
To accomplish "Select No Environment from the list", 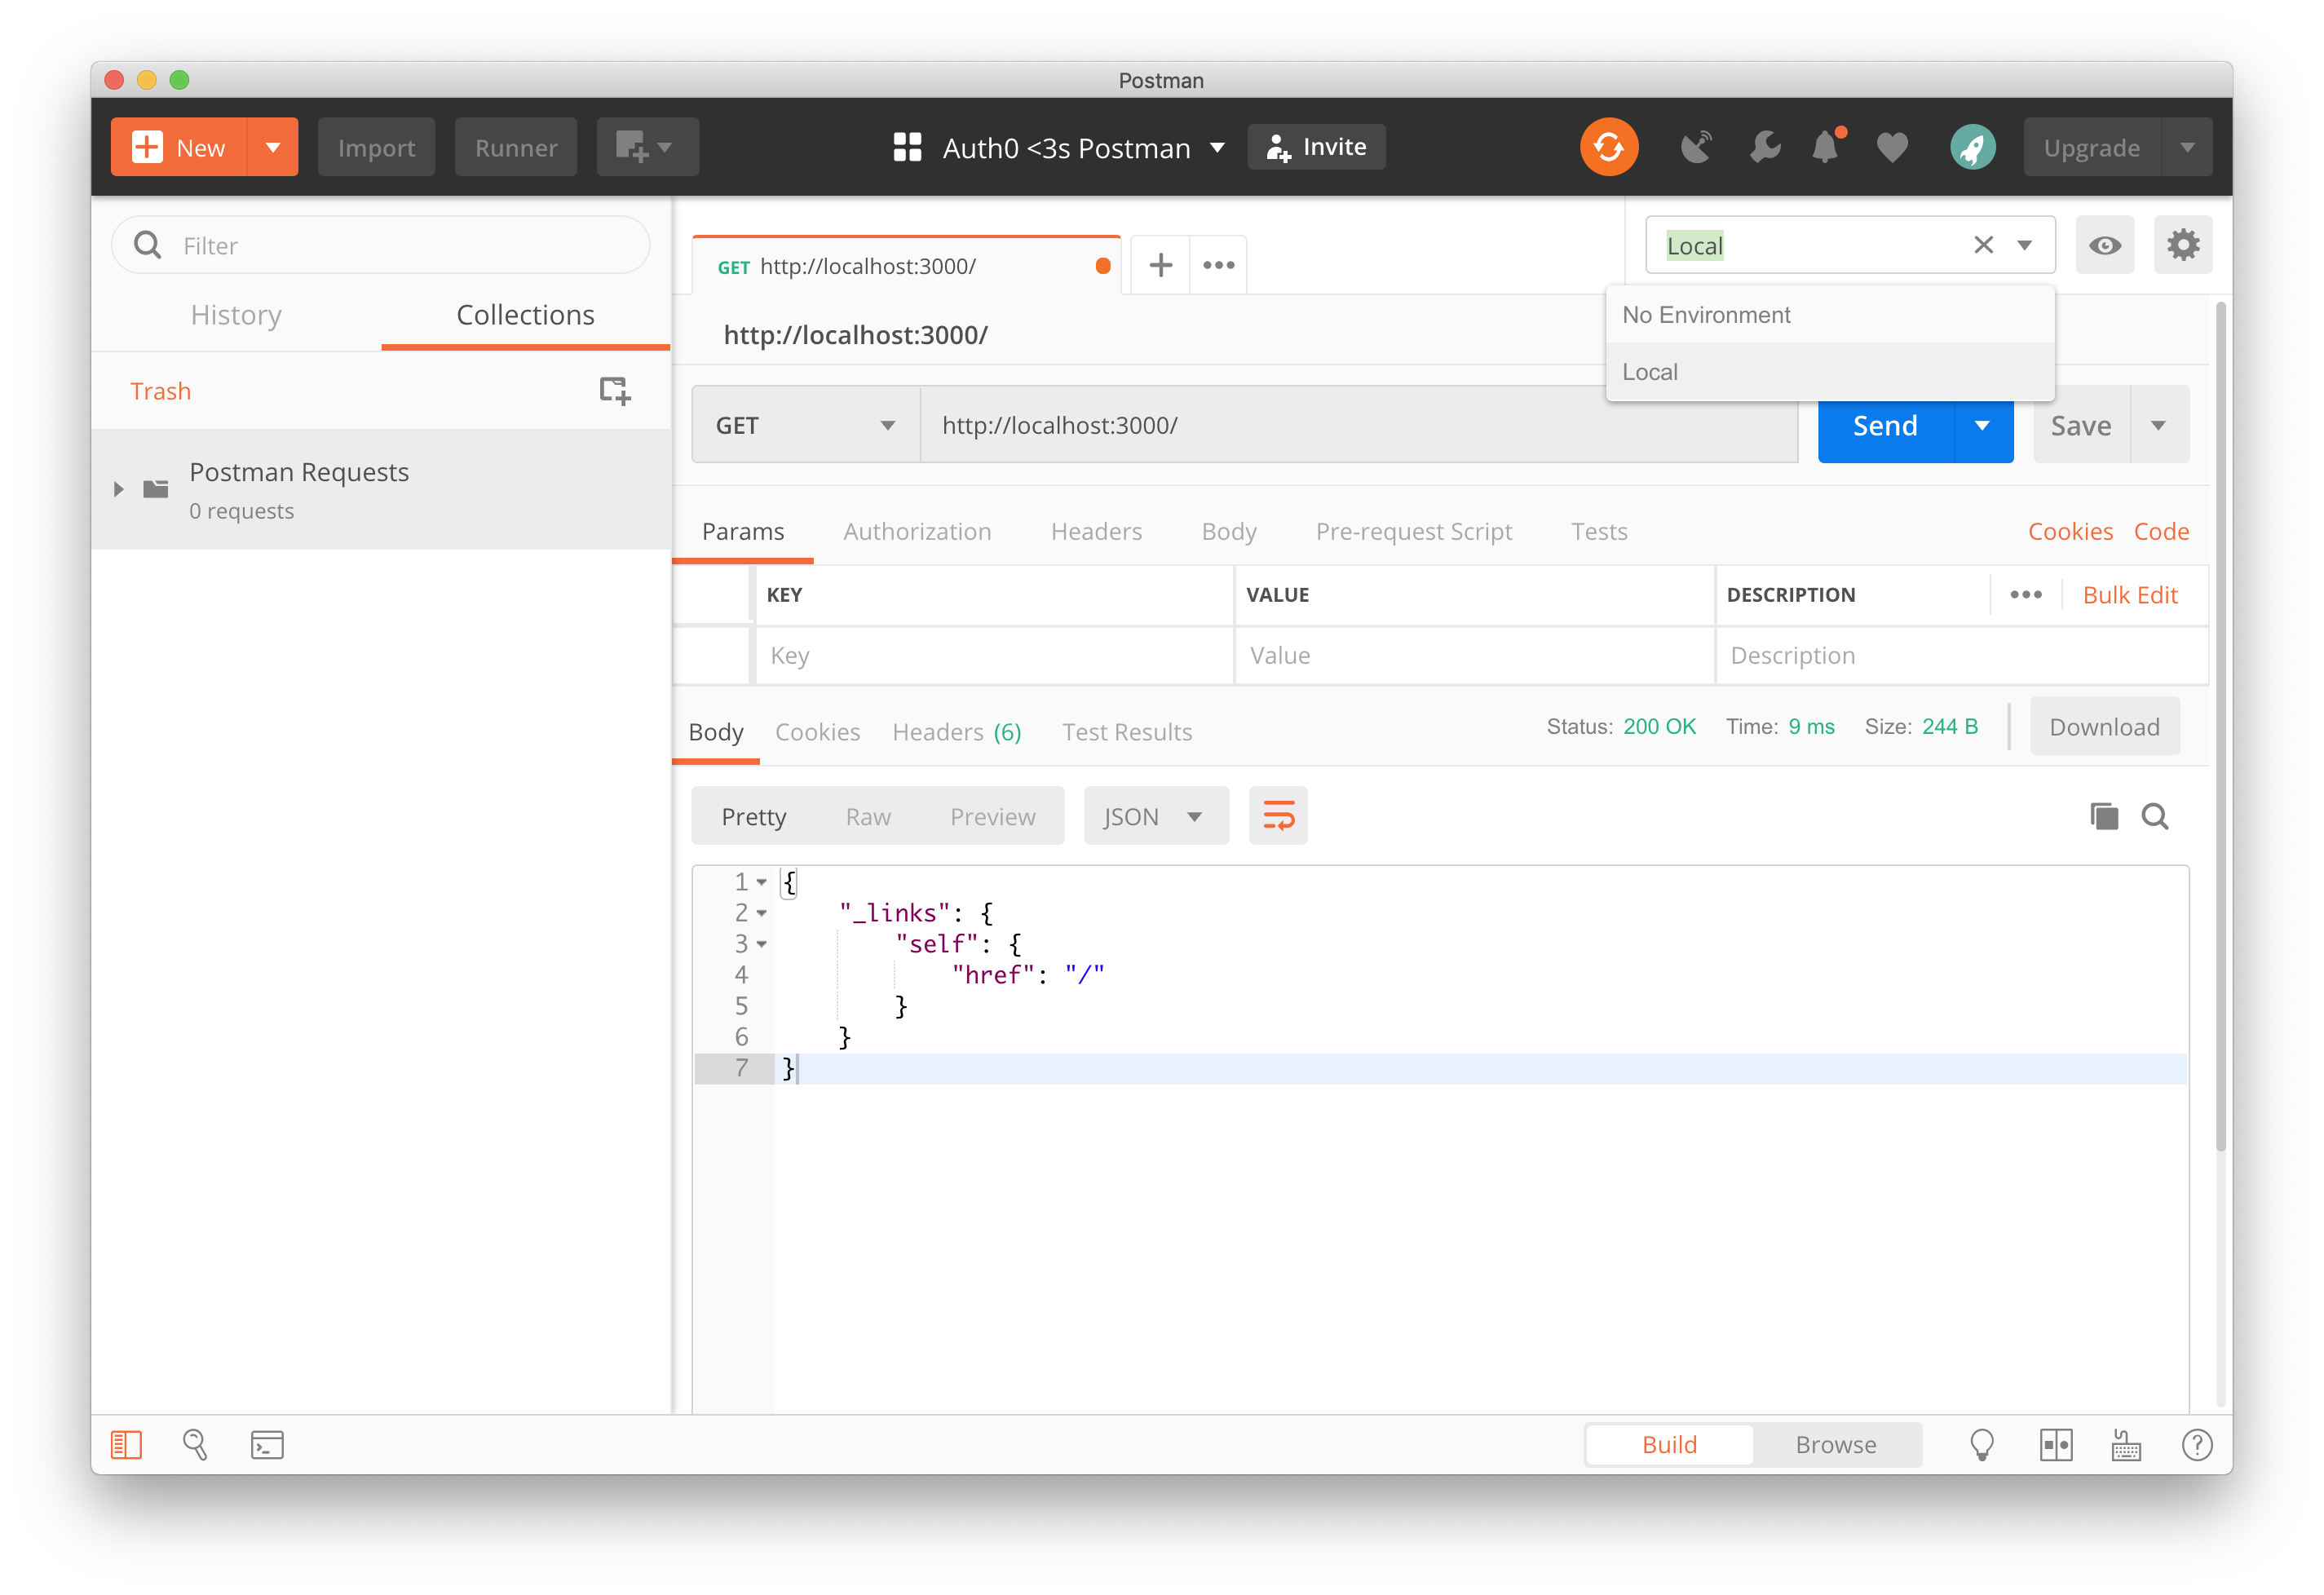I will coord(1706,315).
